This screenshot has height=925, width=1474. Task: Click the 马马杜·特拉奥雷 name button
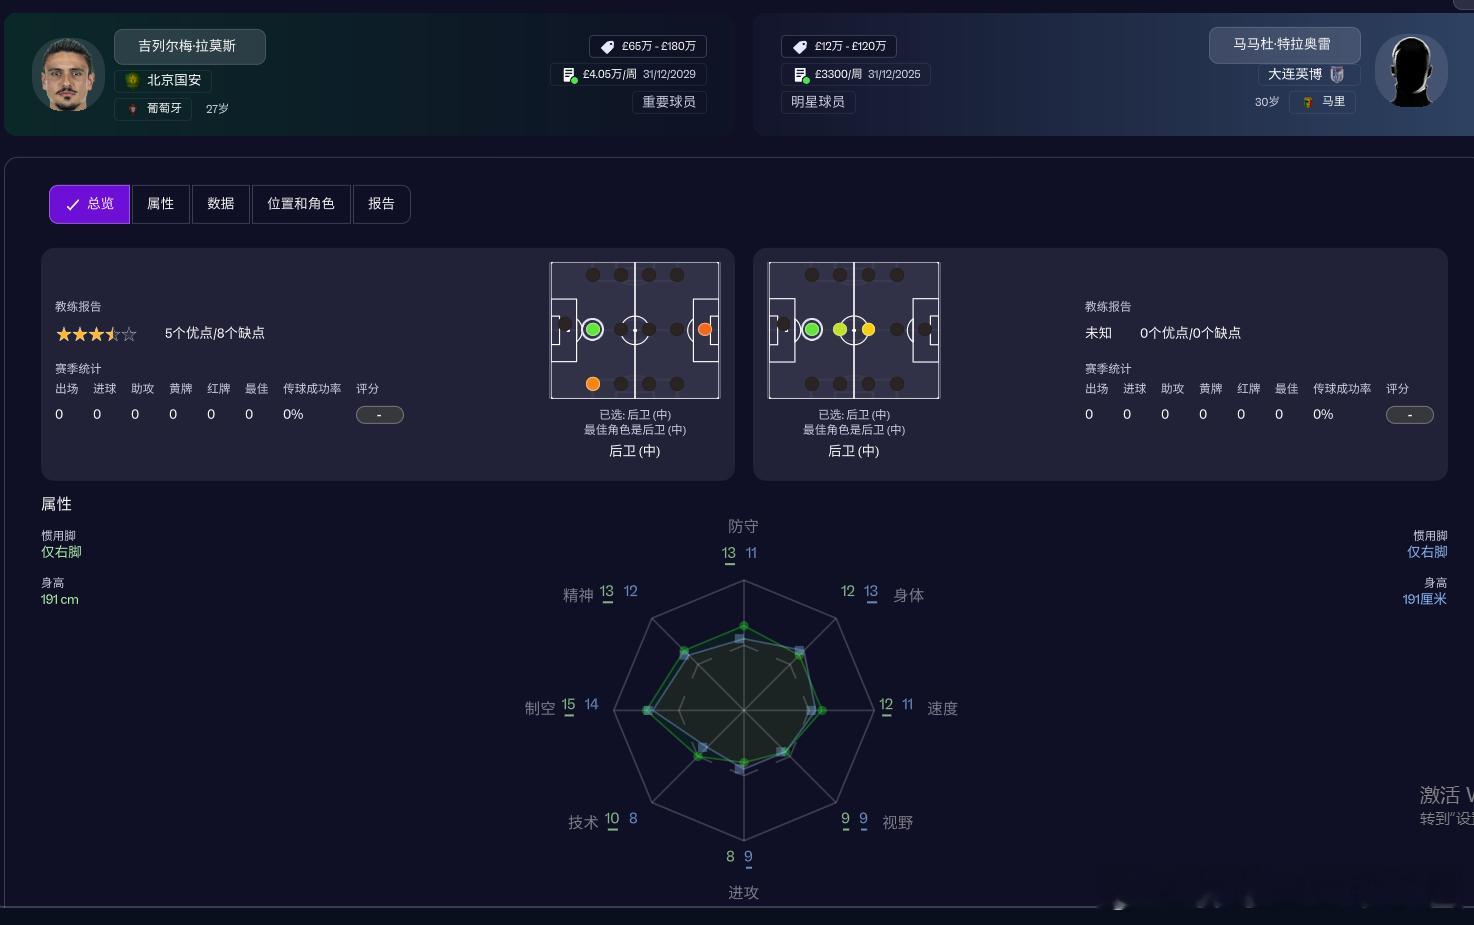1284,45
